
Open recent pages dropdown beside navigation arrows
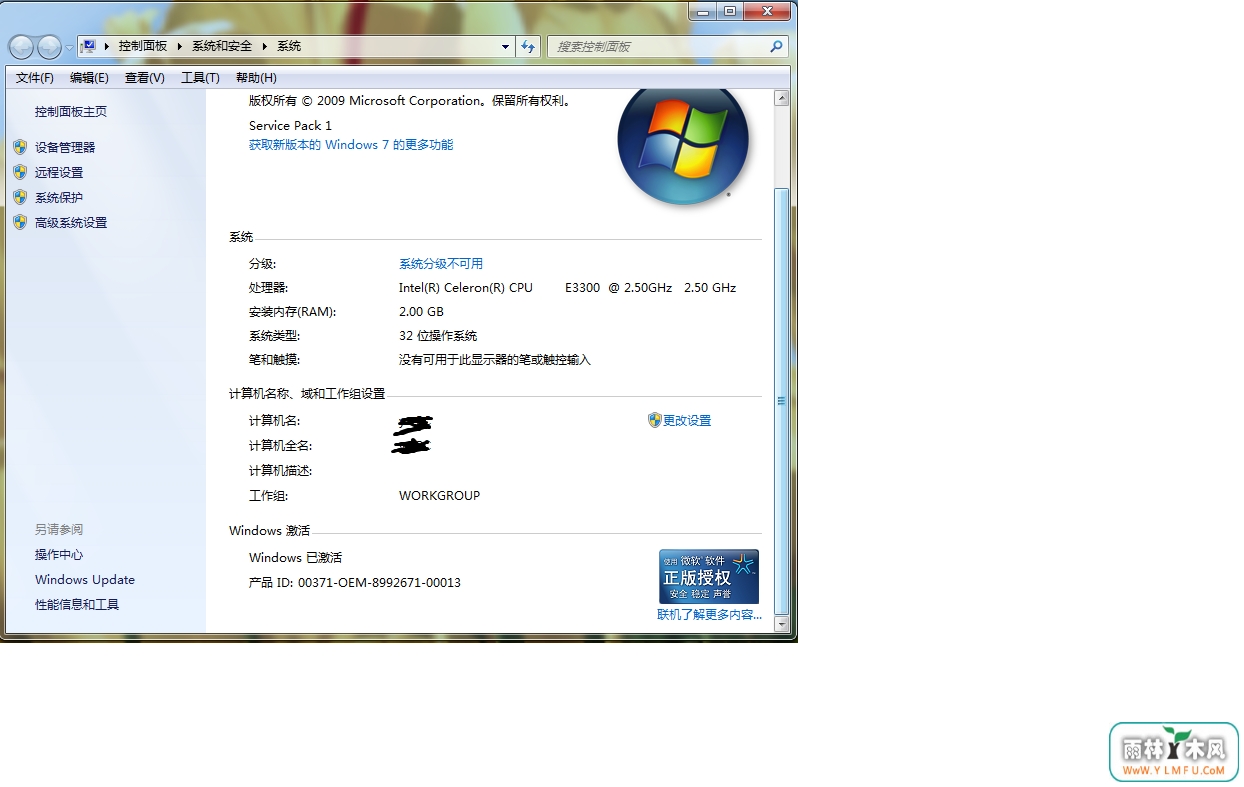pyautogui.click(x=69, y=47)
